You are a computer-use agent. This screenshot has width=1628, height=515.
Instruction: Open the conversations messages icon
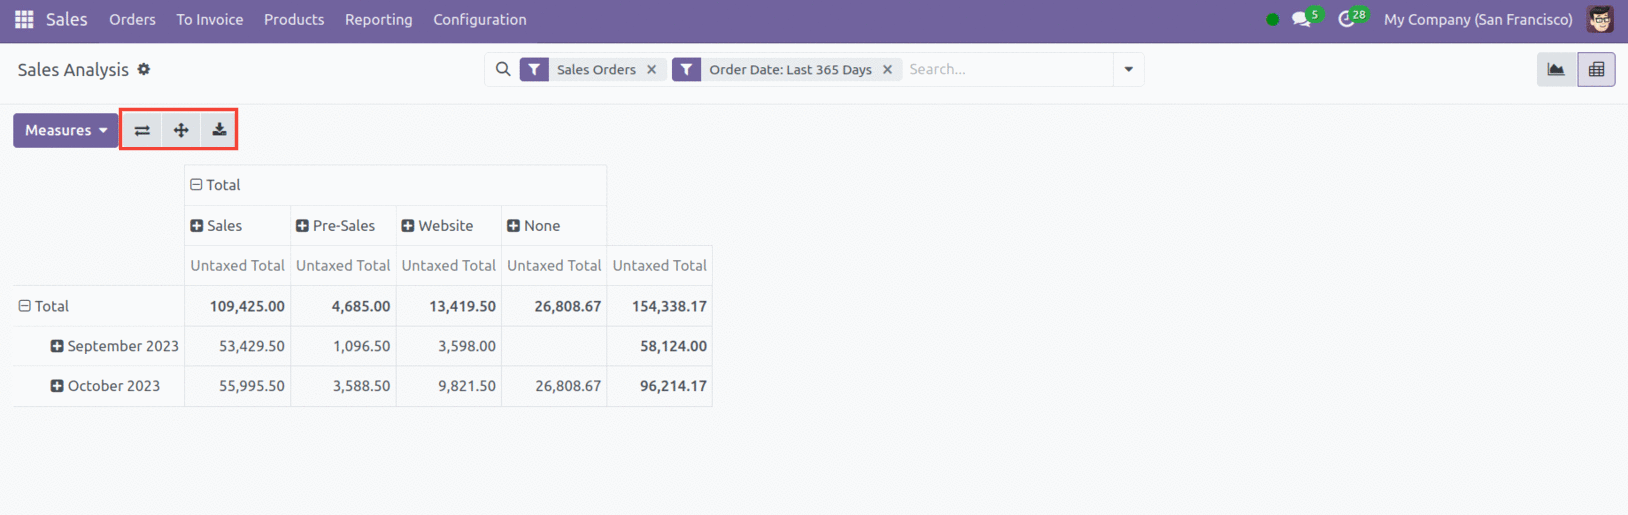1300,20
